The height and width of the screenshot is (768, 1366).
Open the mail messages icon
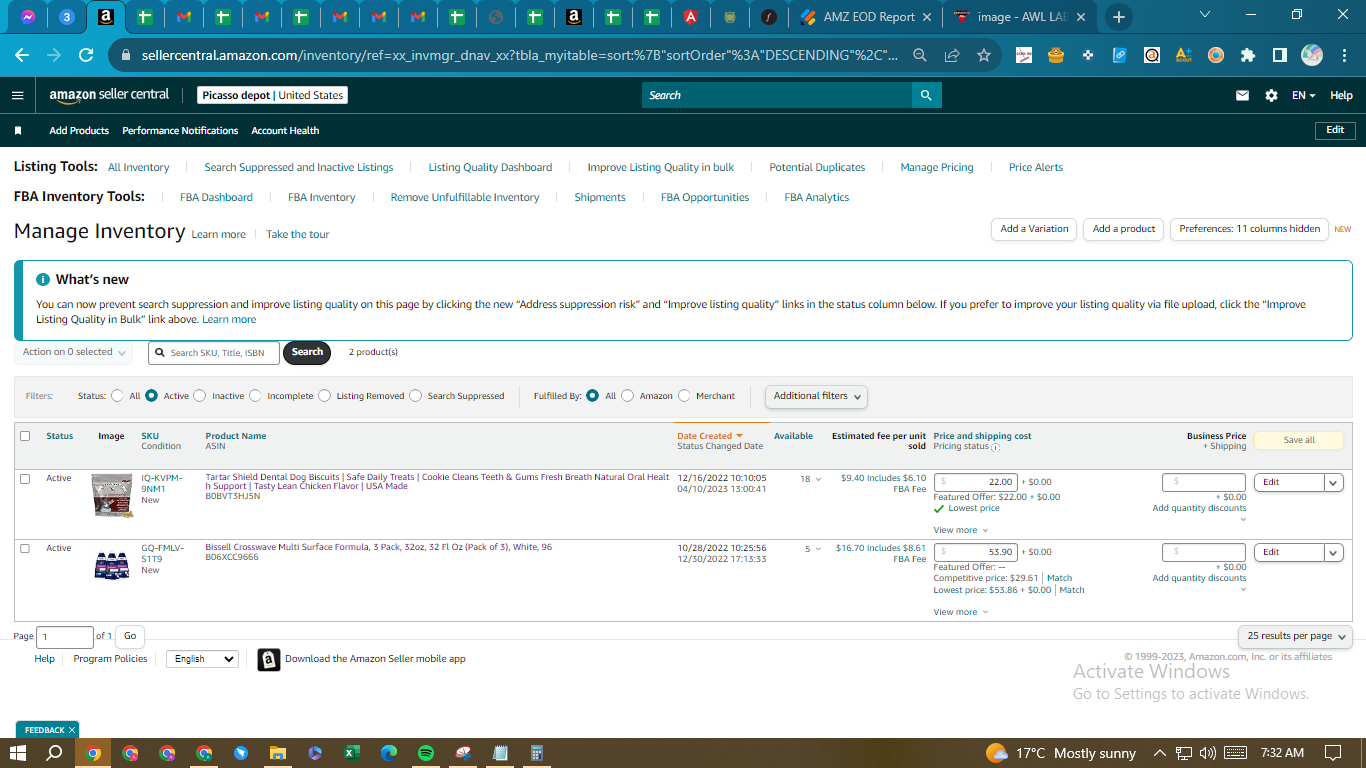1242,96
